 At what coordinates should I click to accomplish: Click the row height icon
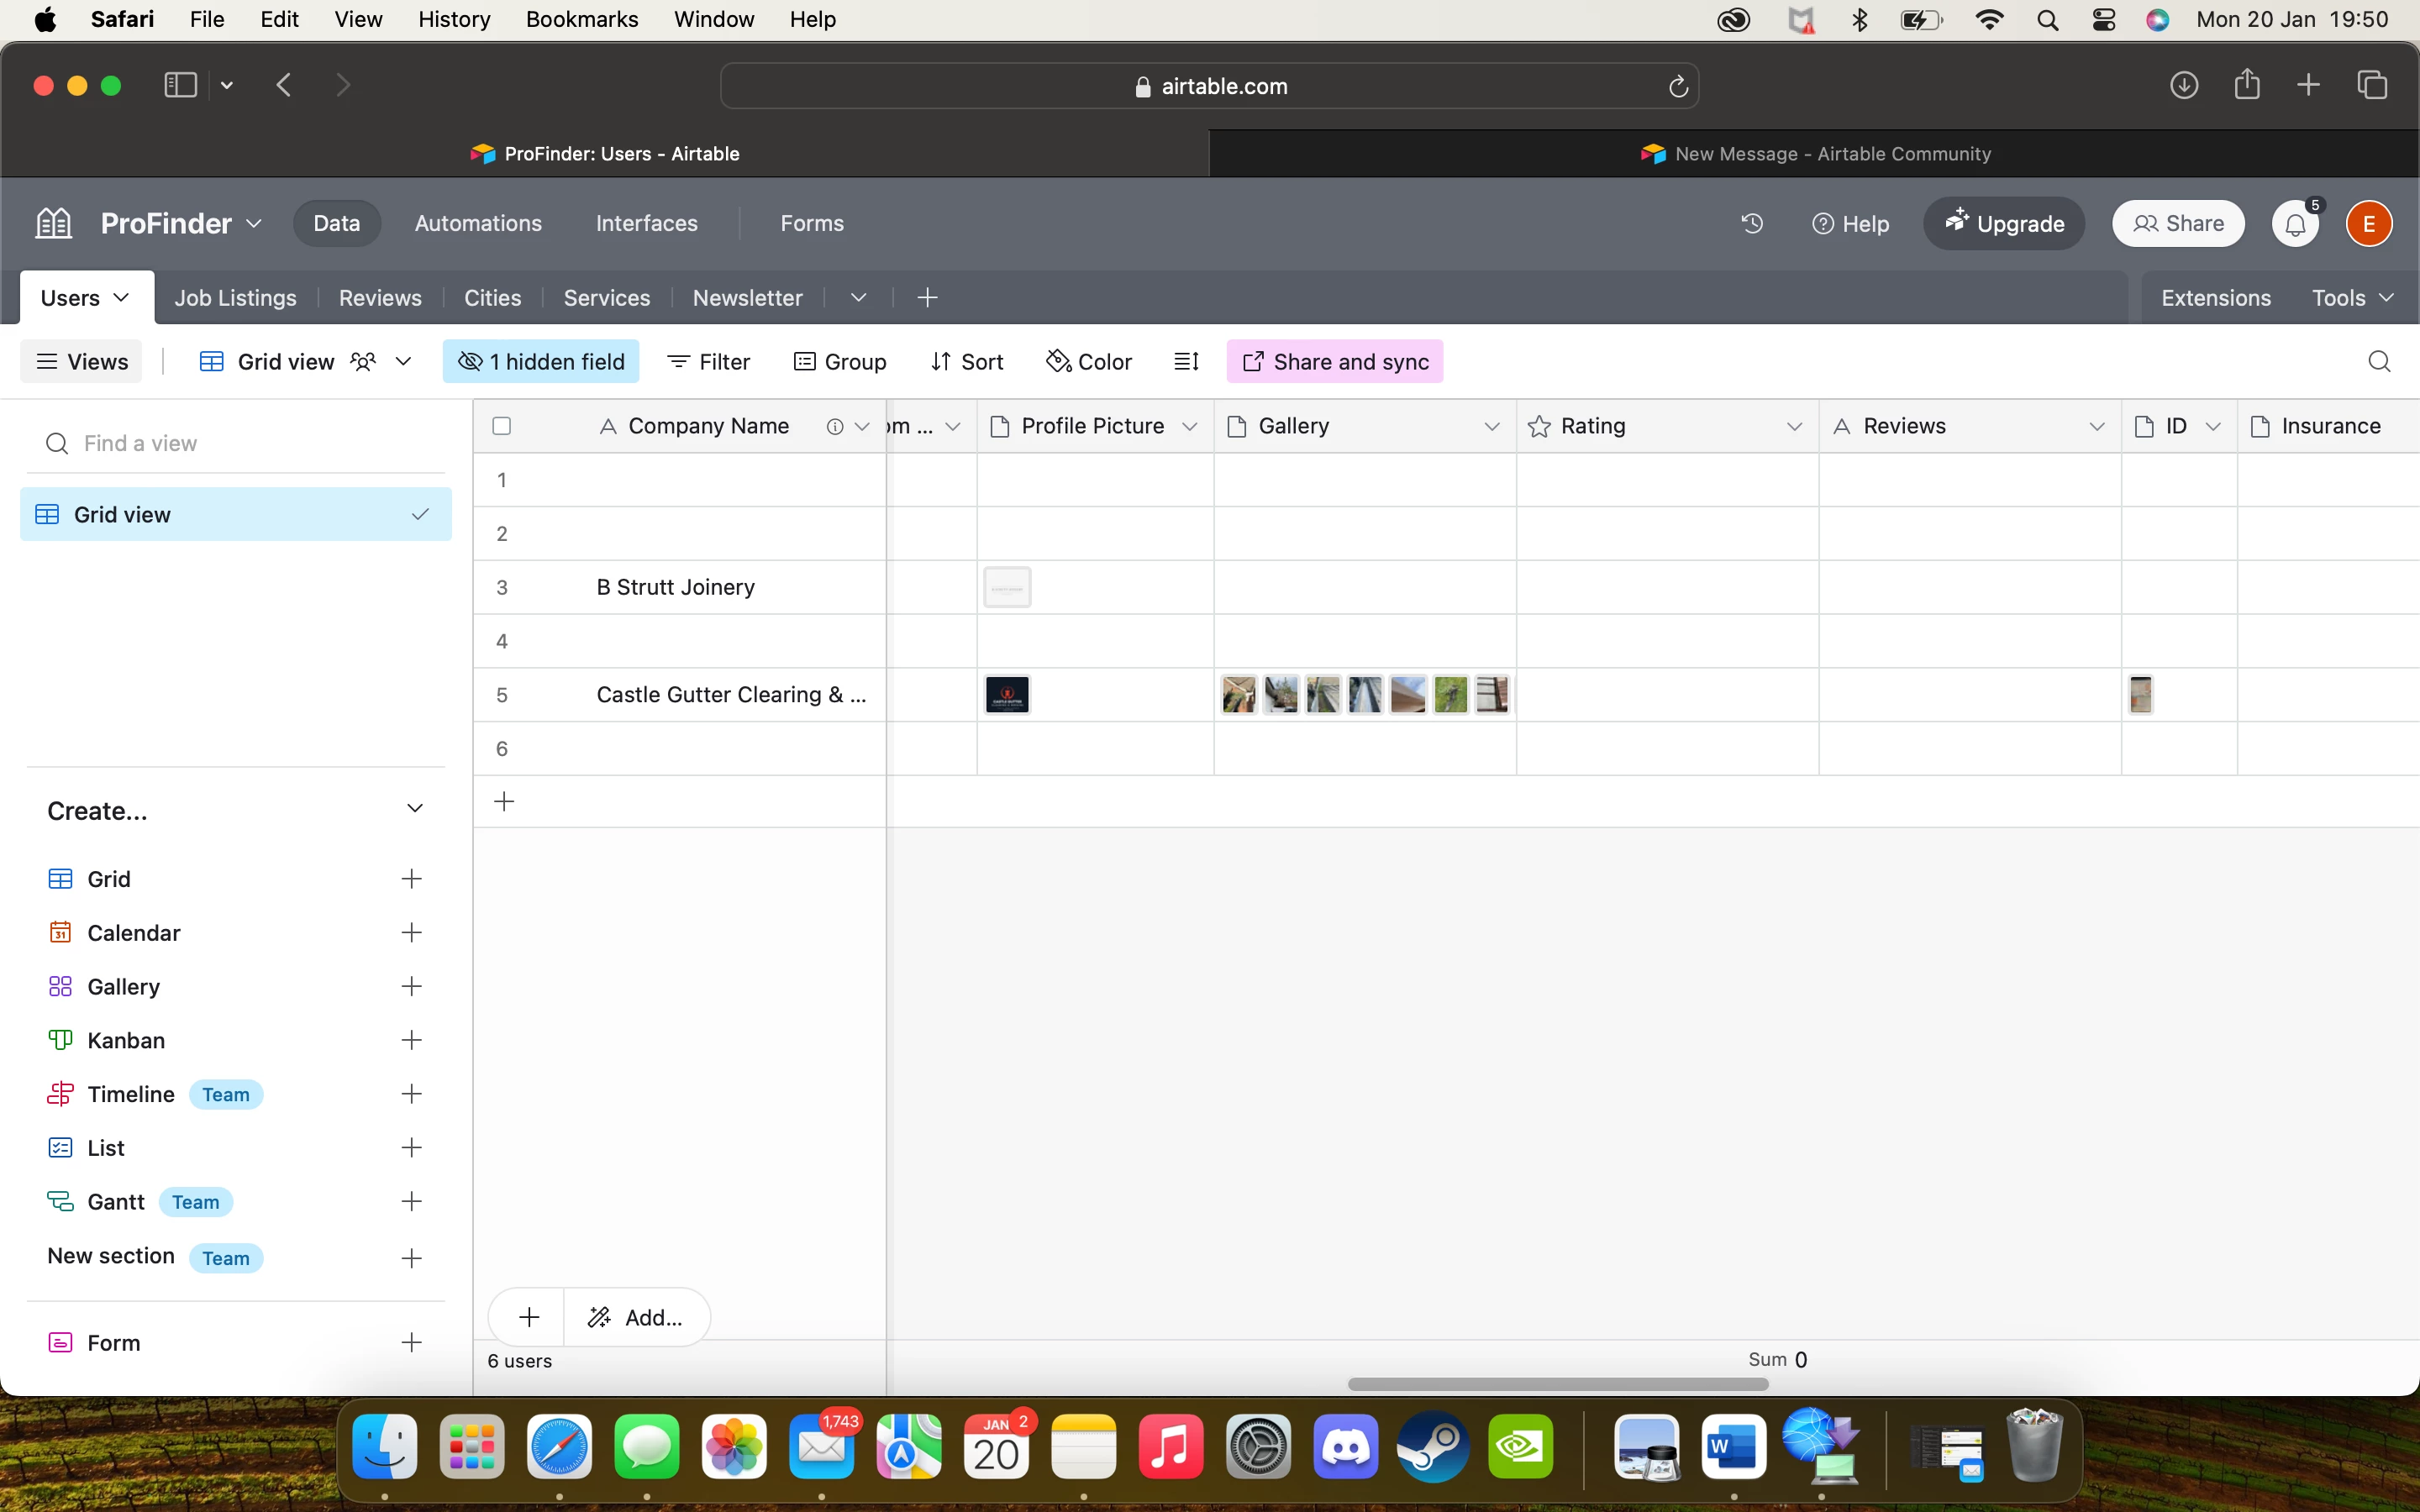[1186, 362]
